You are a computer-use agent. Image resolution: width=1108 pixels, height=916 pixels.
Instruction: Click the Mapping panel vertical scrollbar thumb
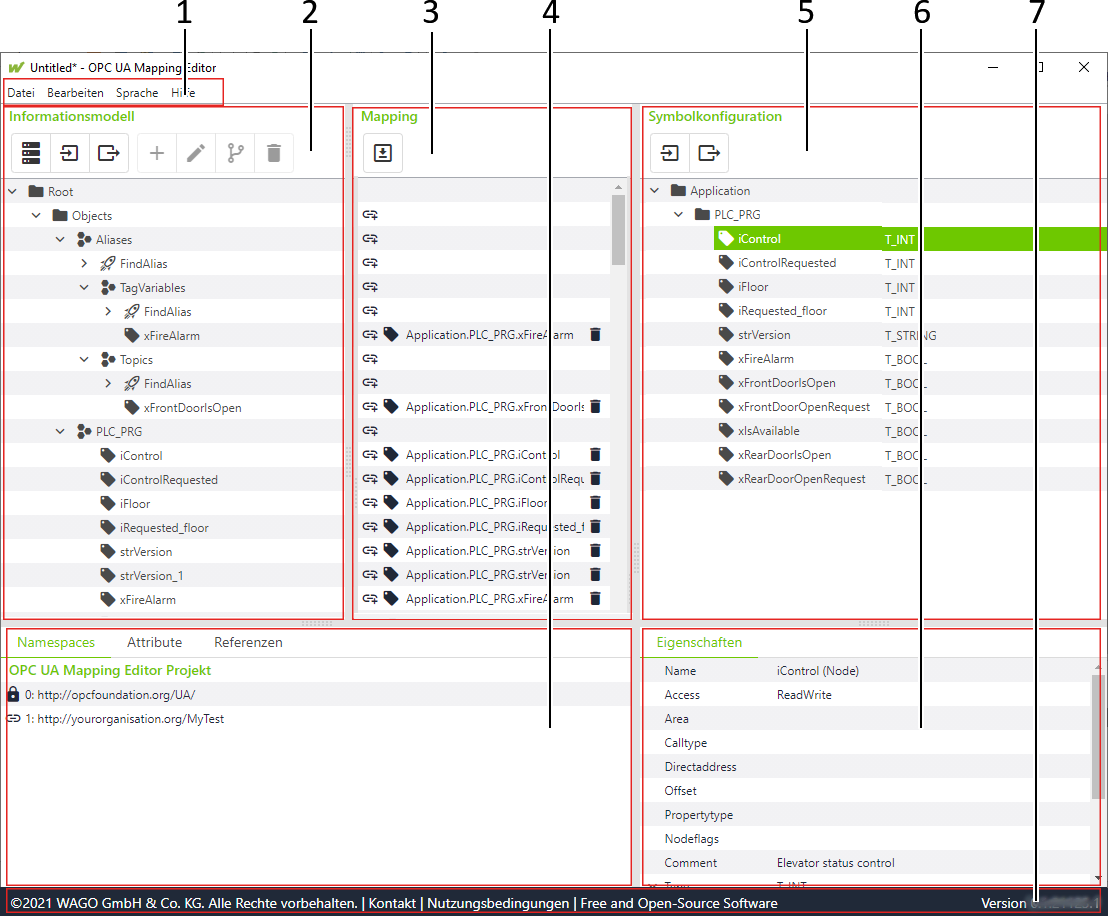(618, 230)
